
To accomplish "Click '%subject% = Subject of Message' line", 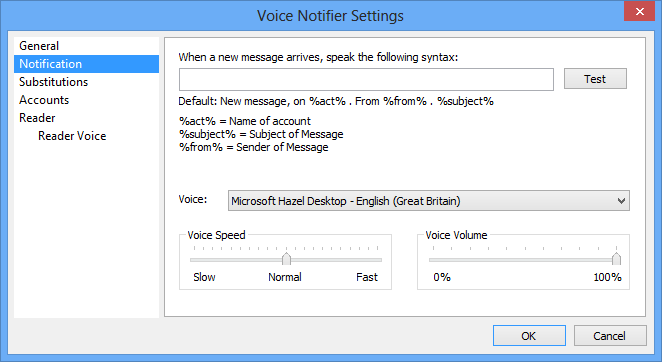I will tap(261, 134).
